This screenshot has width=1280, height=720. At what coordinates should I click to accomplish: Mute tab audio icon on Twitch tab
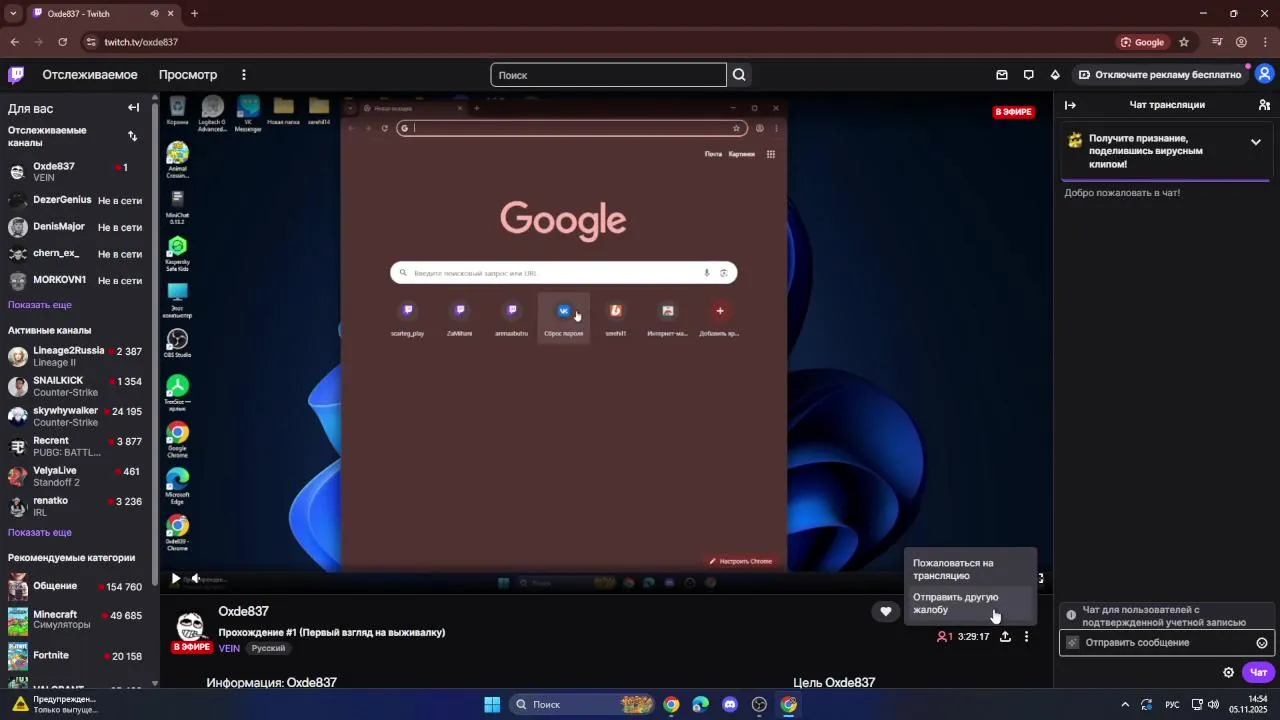[x=154, y=14]
